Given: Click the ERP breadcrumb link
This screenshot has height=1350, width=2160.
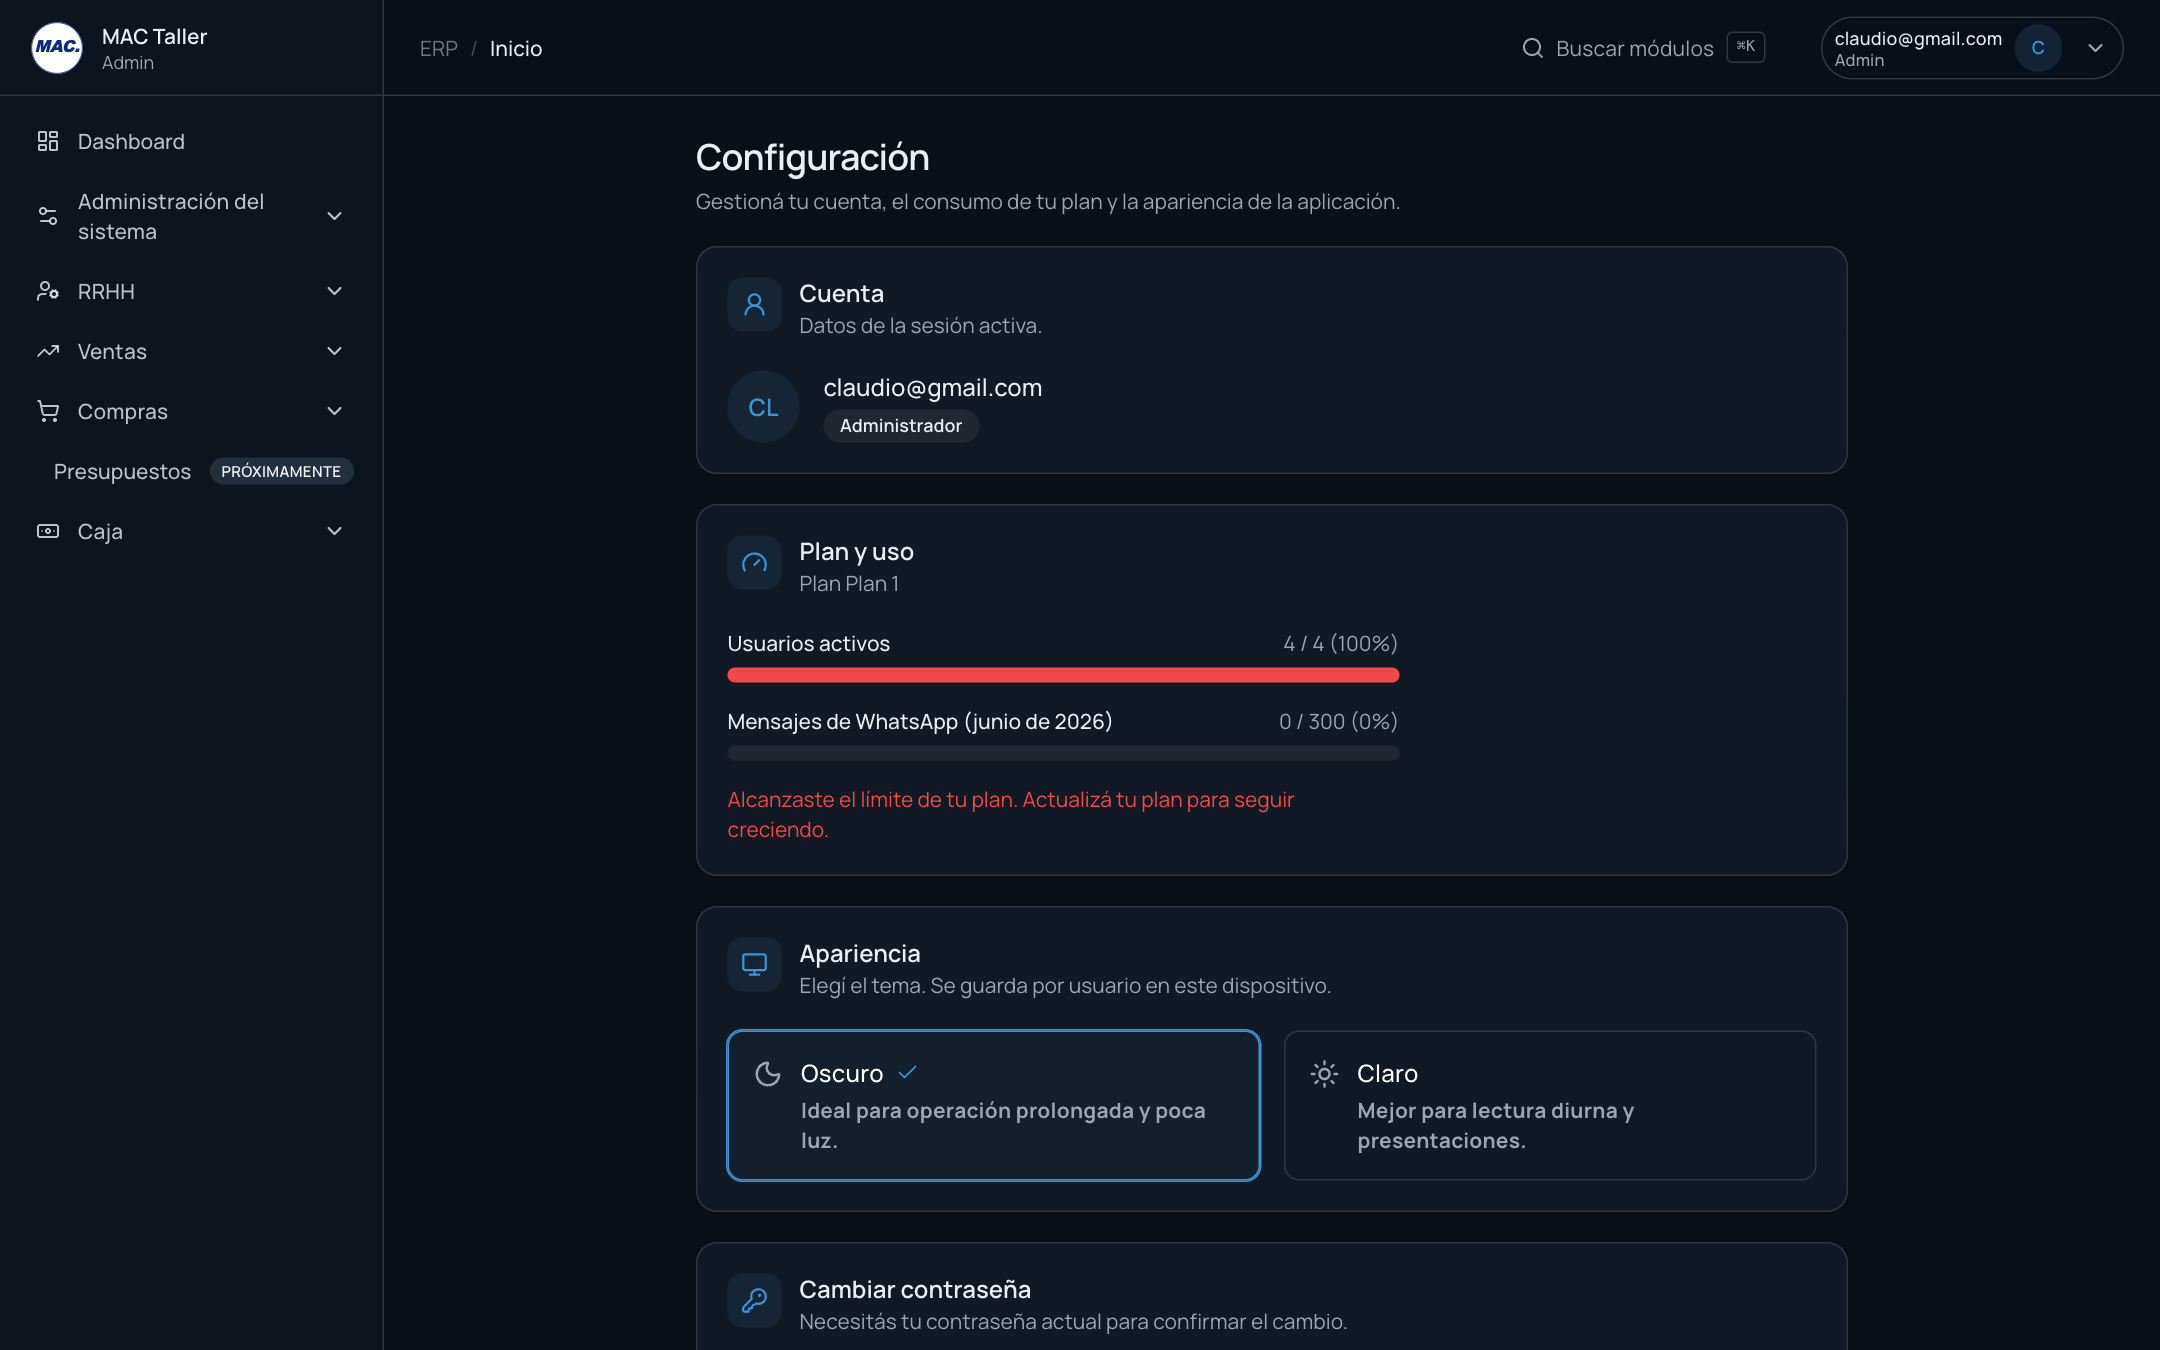Looking at the screenshot, I should [x=438, y=48].
